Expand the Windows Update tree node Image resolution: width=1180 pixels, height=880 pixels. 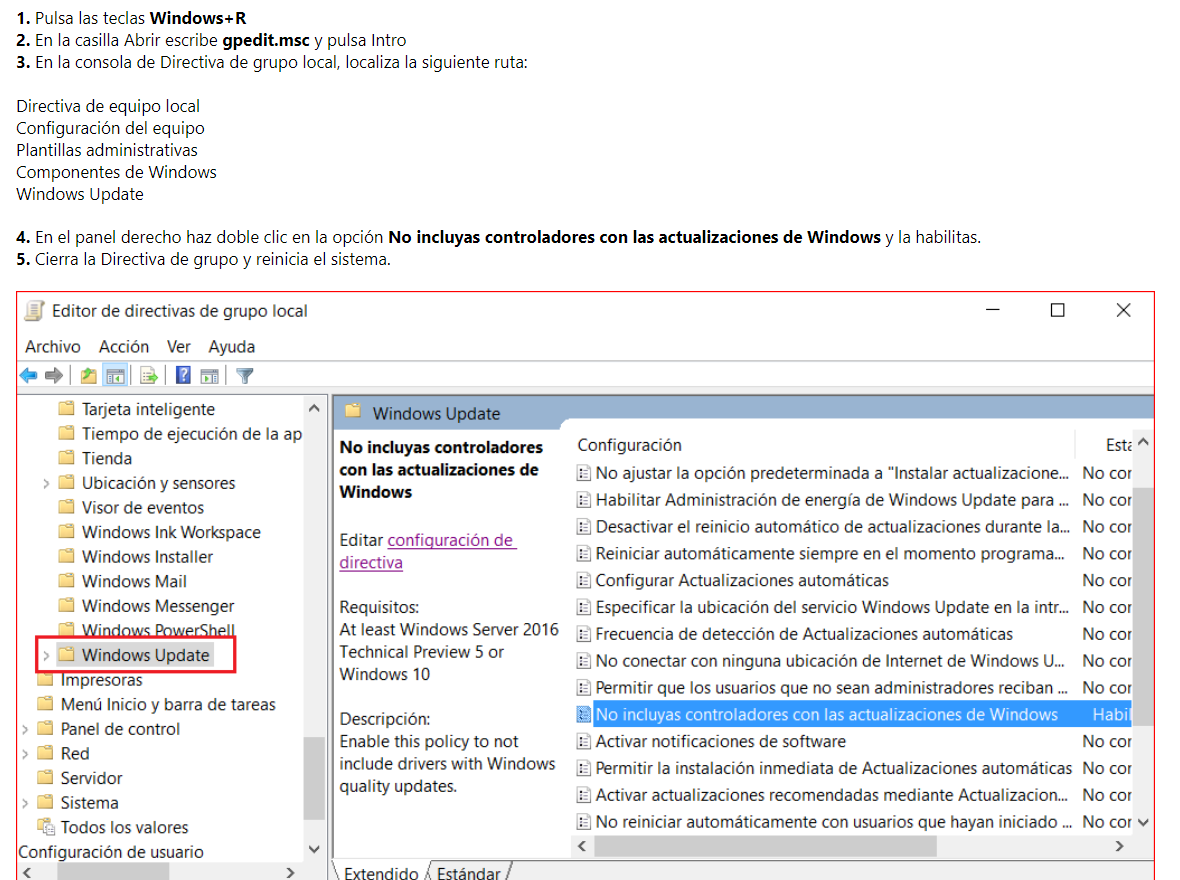[46, 655]
